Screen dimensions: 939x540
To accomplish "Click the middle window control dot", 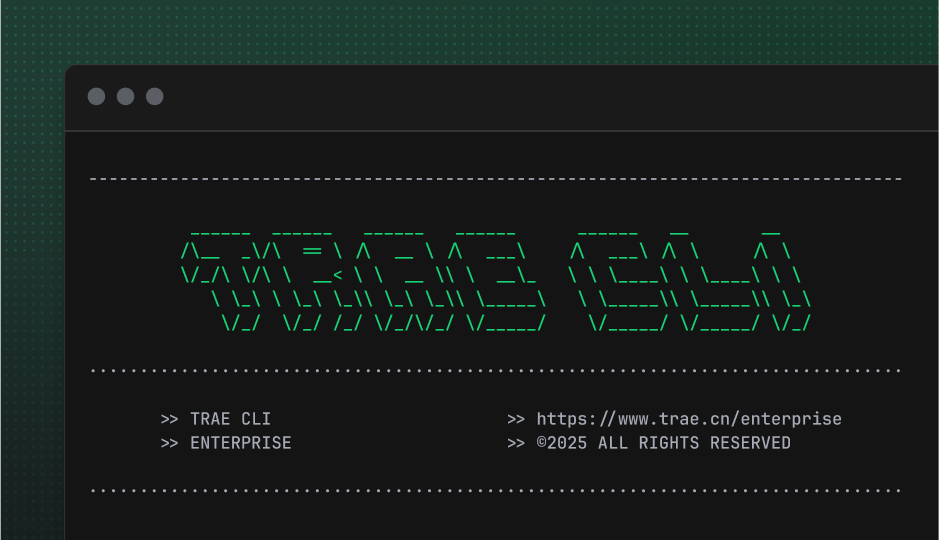I will [x=125, y=97].
